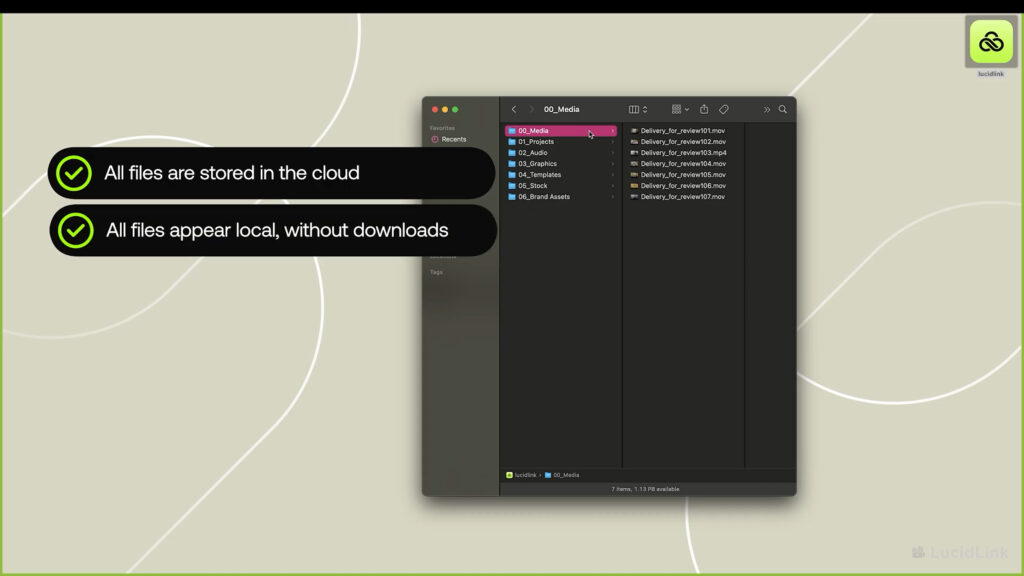Click the Recents sidebar item
The image size is (1024, 576).
(x=453, y=139)
